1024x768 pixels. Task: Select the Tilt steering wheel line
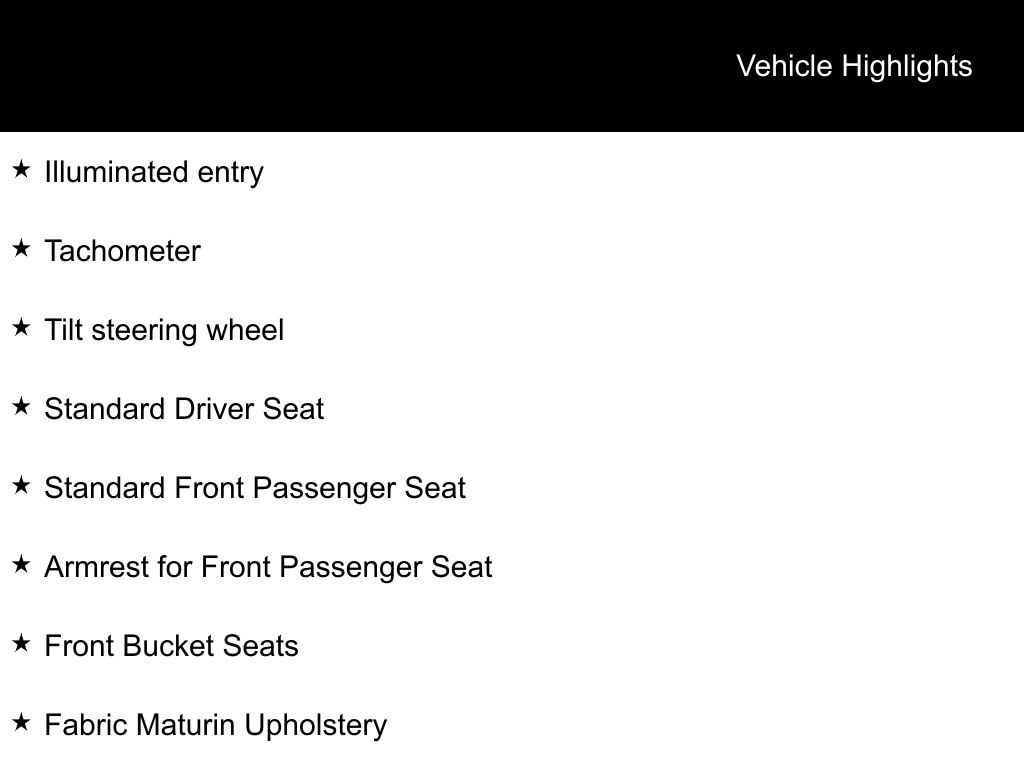tap(164, 330)
